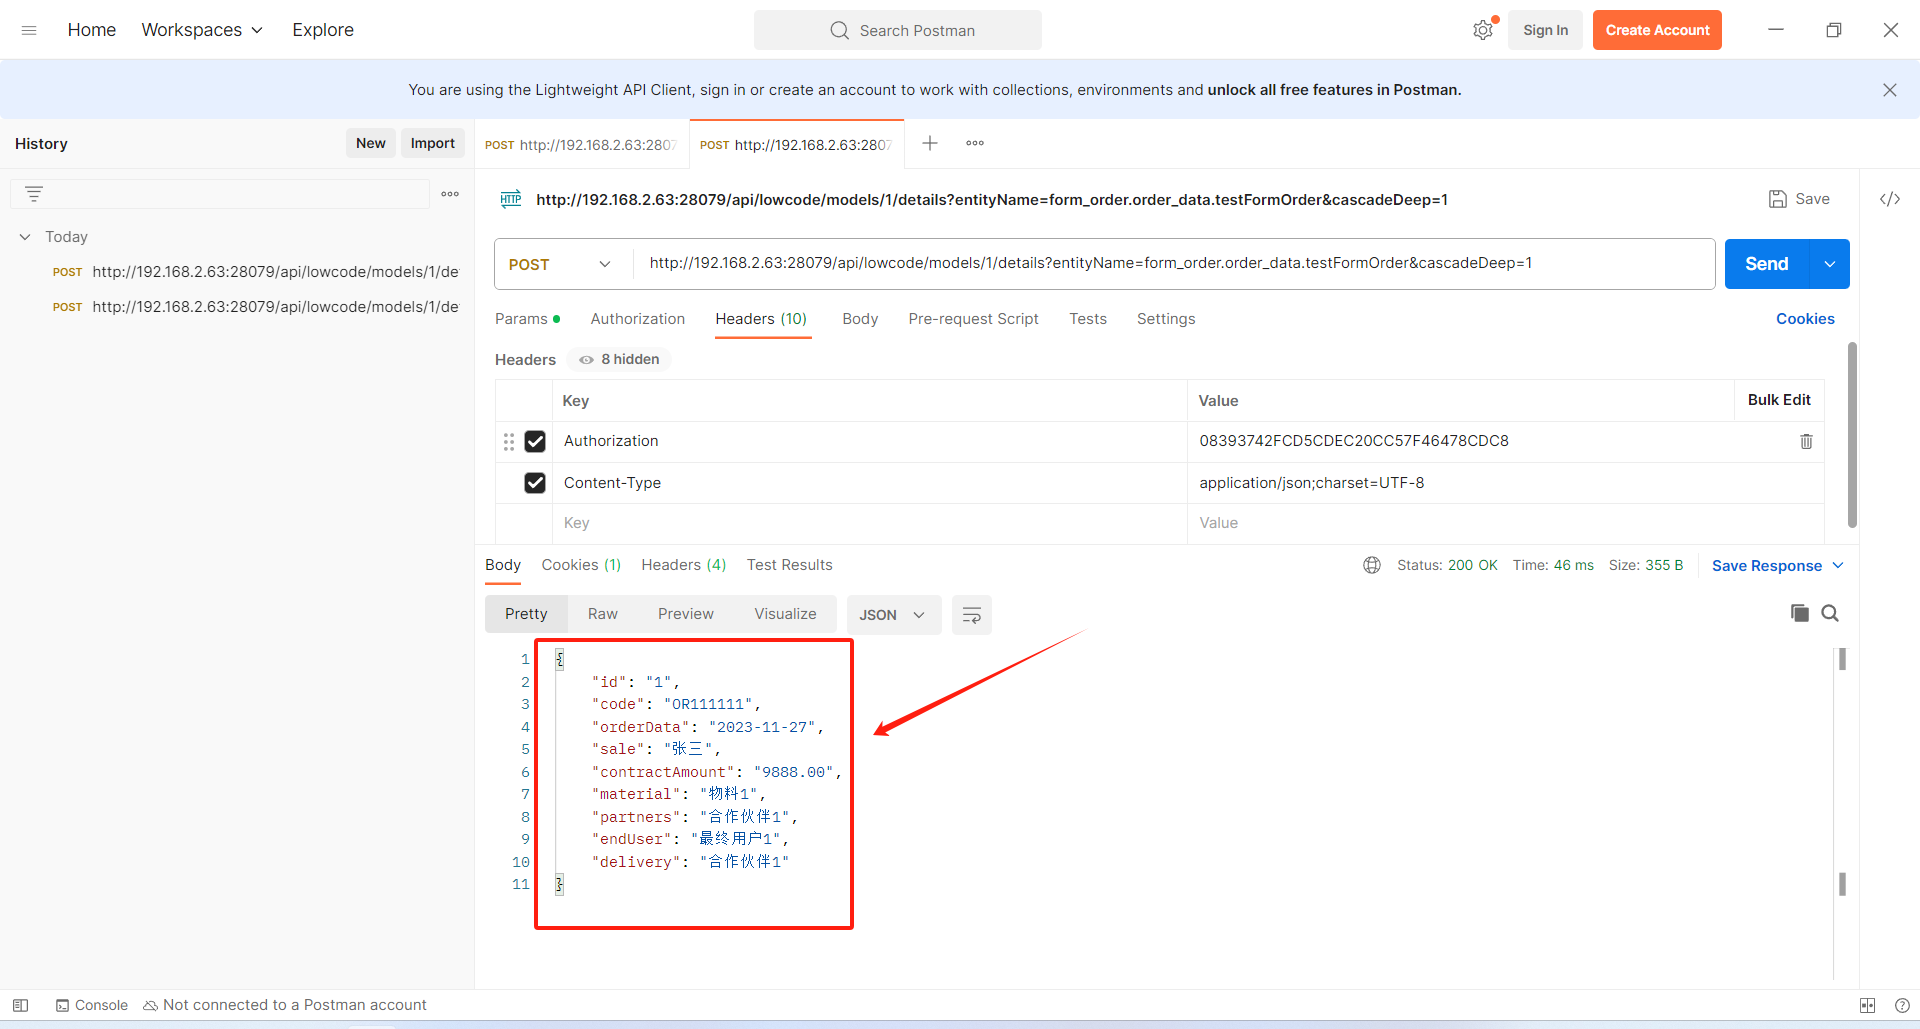1920x1029 pixels.
Task: Delete the Authorization header row
Action: pyautogui.click(x=1806, y=441)
